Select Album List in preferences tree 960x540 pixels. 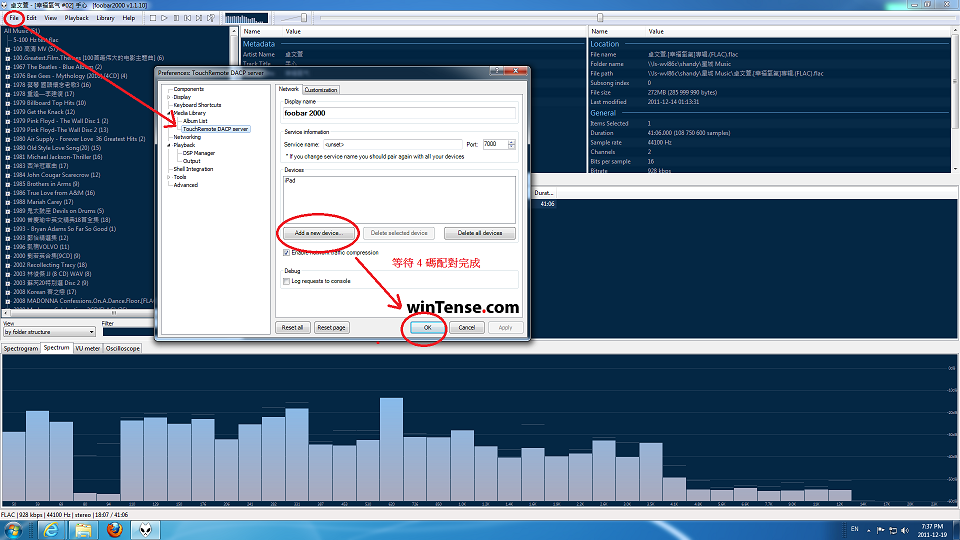(x=195, y=121)
